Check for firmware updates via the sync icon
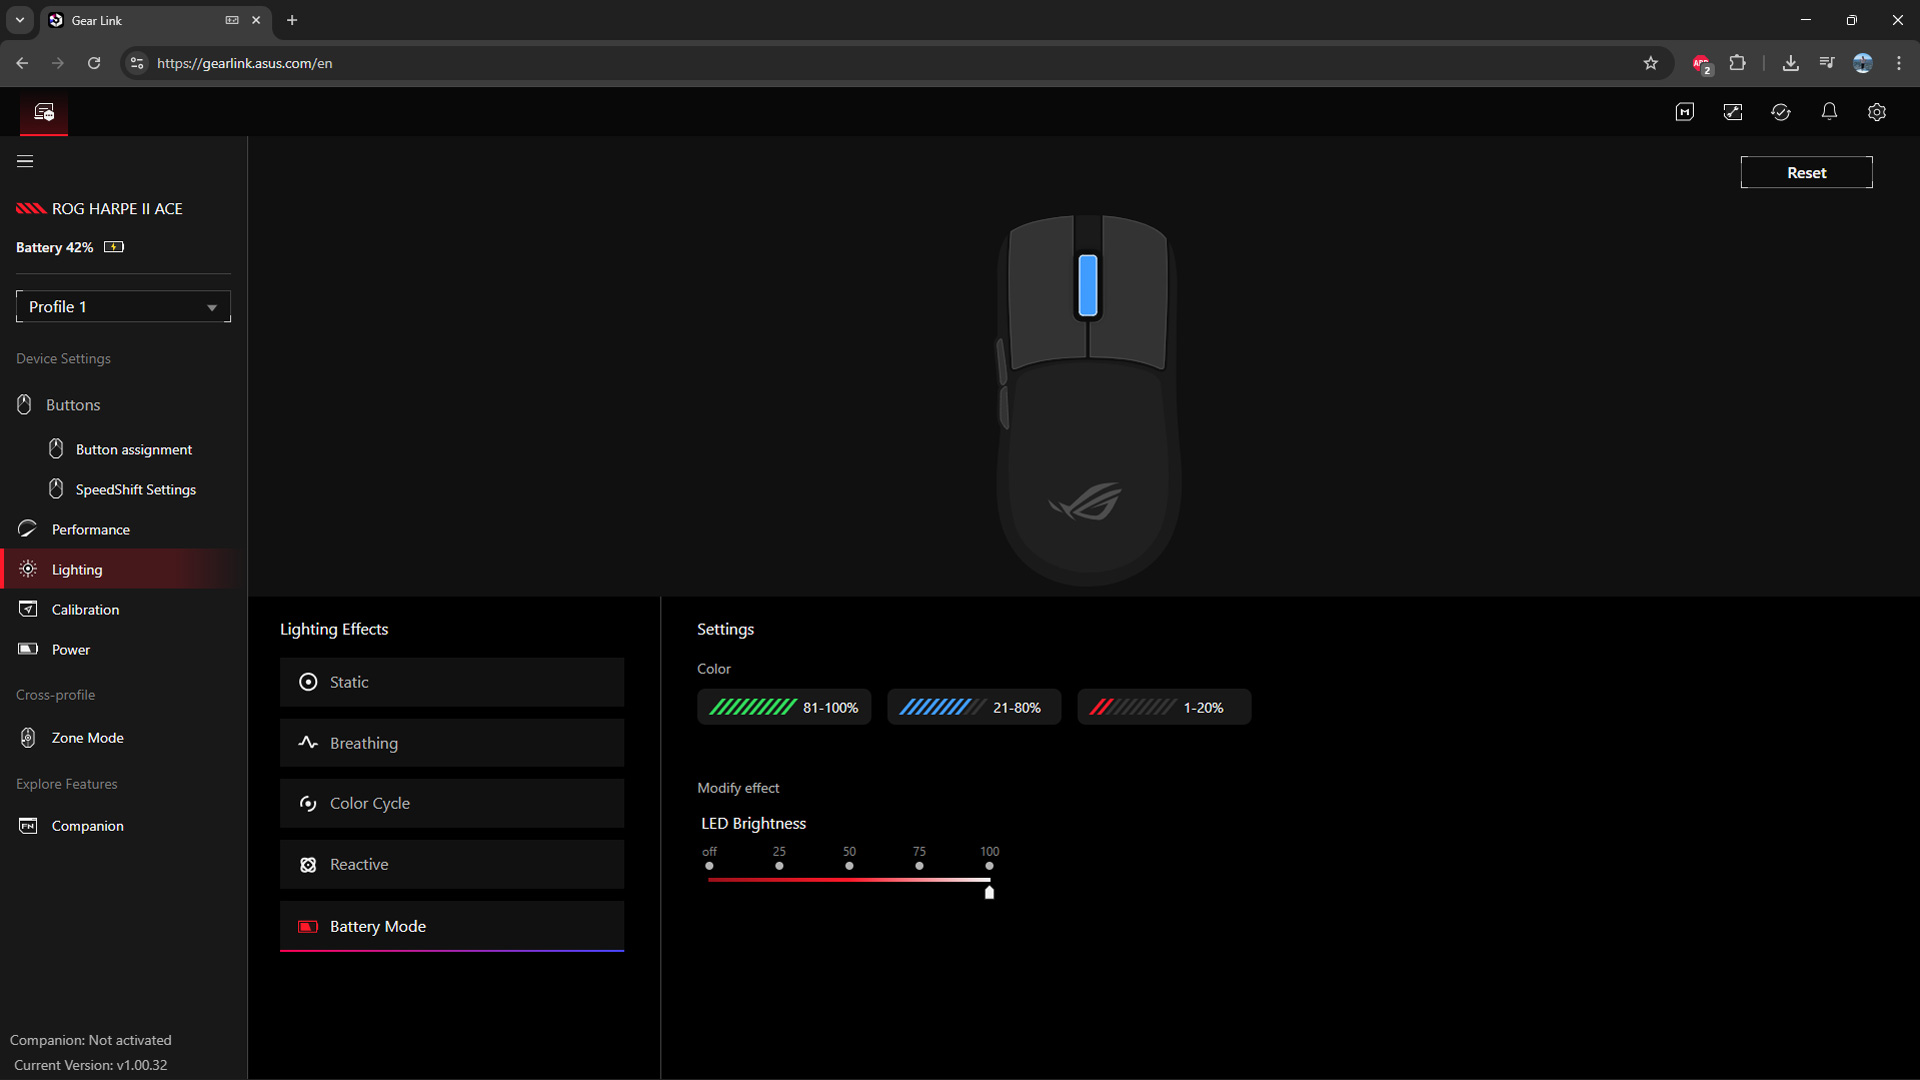Screen dimensions: 1920x1080 pos(1781,112)
